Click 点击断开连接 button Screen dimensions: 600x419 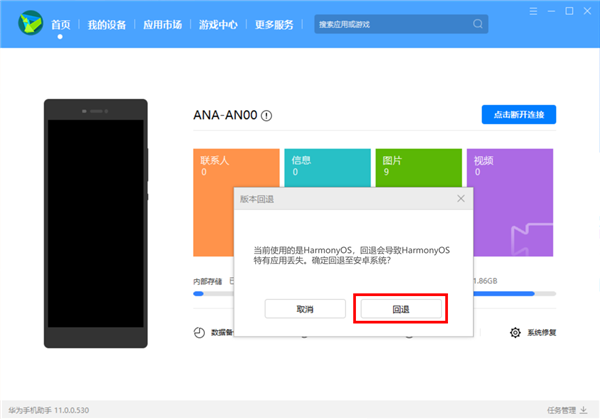(518, 115)
